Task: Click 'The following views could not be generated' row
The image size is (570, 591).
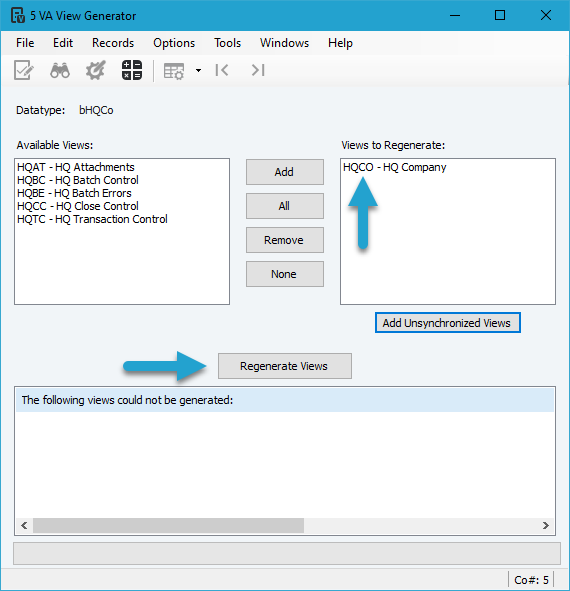Action: click(x=285, y=400)
